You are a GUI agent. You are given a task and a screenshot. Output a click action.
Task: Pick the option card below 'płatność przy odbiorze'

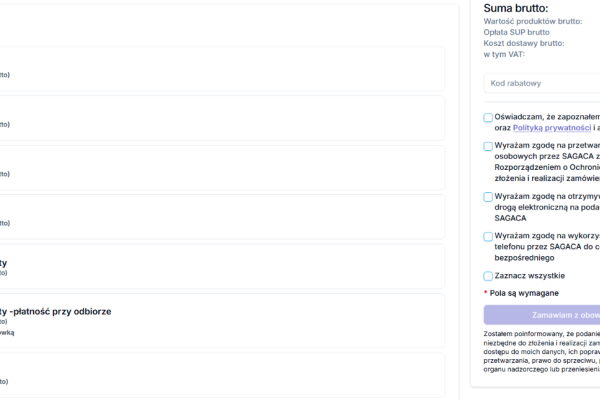(220, 374)
